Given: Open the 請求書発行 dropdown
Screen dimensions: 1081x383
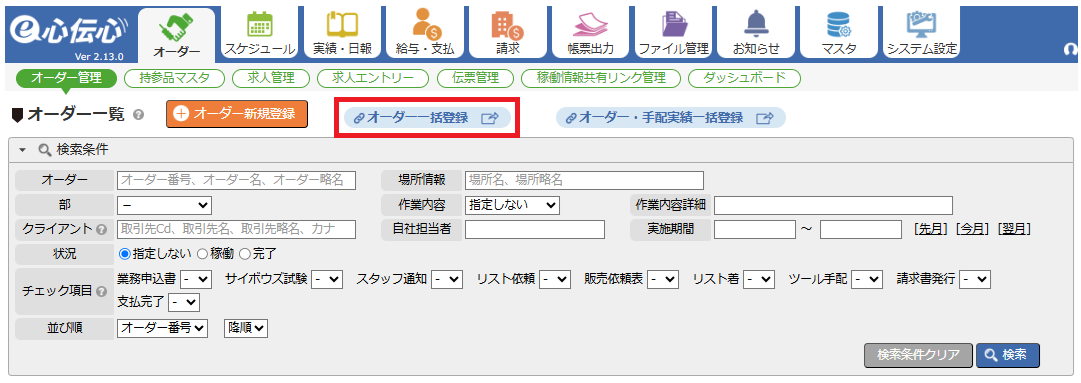Looking at the screenshot, I should coord(975,279).
